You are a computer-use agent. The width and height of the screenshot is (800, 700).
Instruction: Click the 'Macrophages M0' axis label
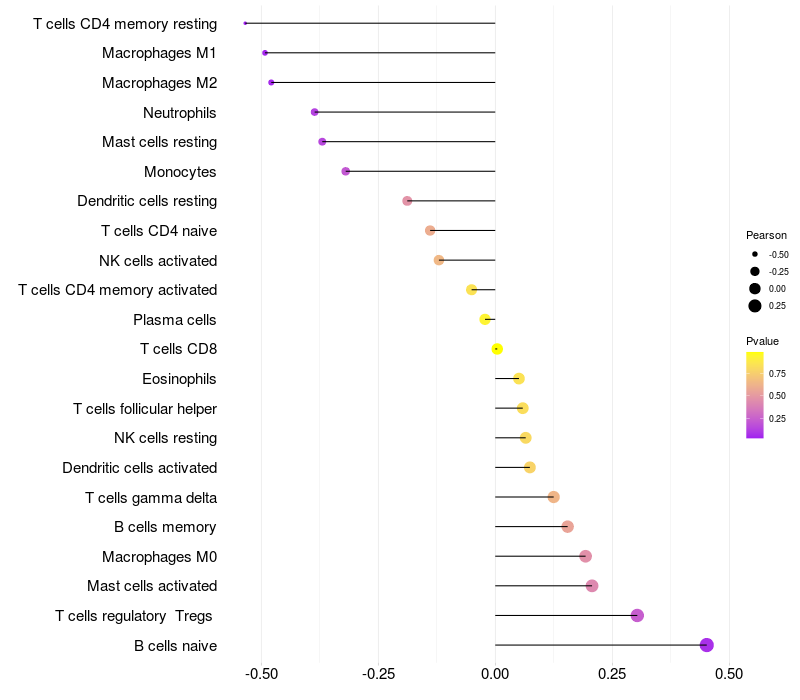click(160, 556)
